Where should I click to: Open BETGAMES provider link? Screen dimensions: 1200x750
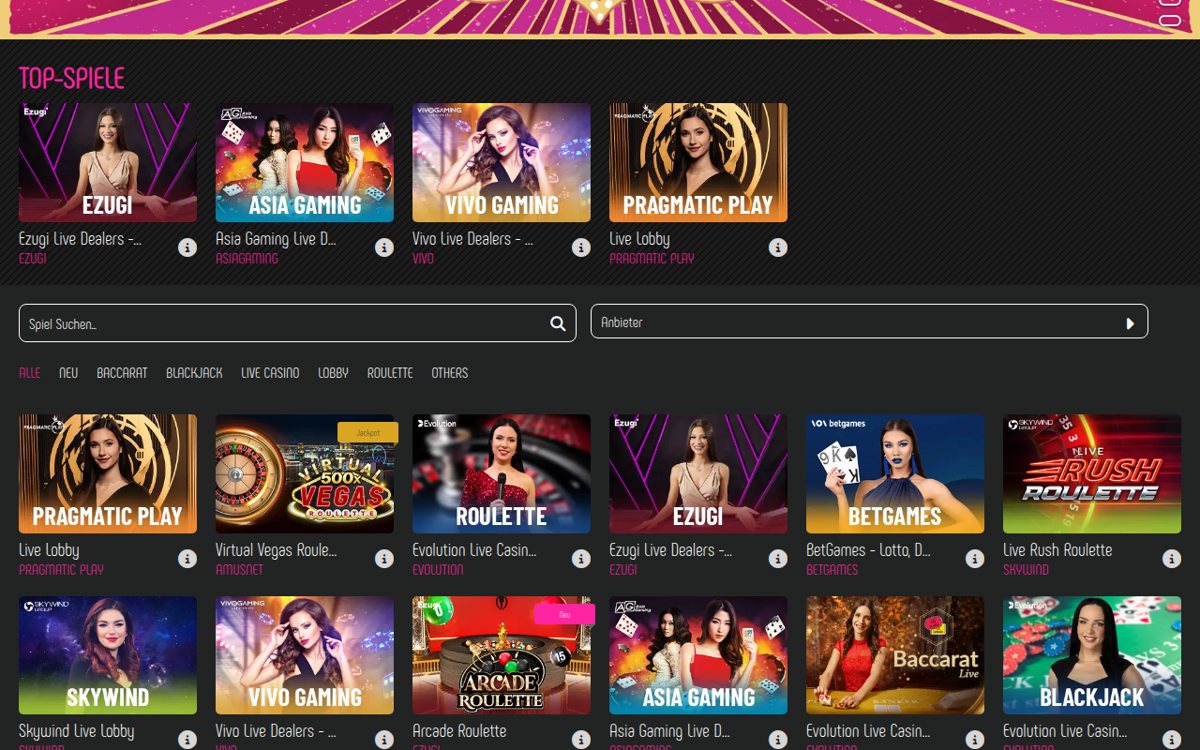832,569
